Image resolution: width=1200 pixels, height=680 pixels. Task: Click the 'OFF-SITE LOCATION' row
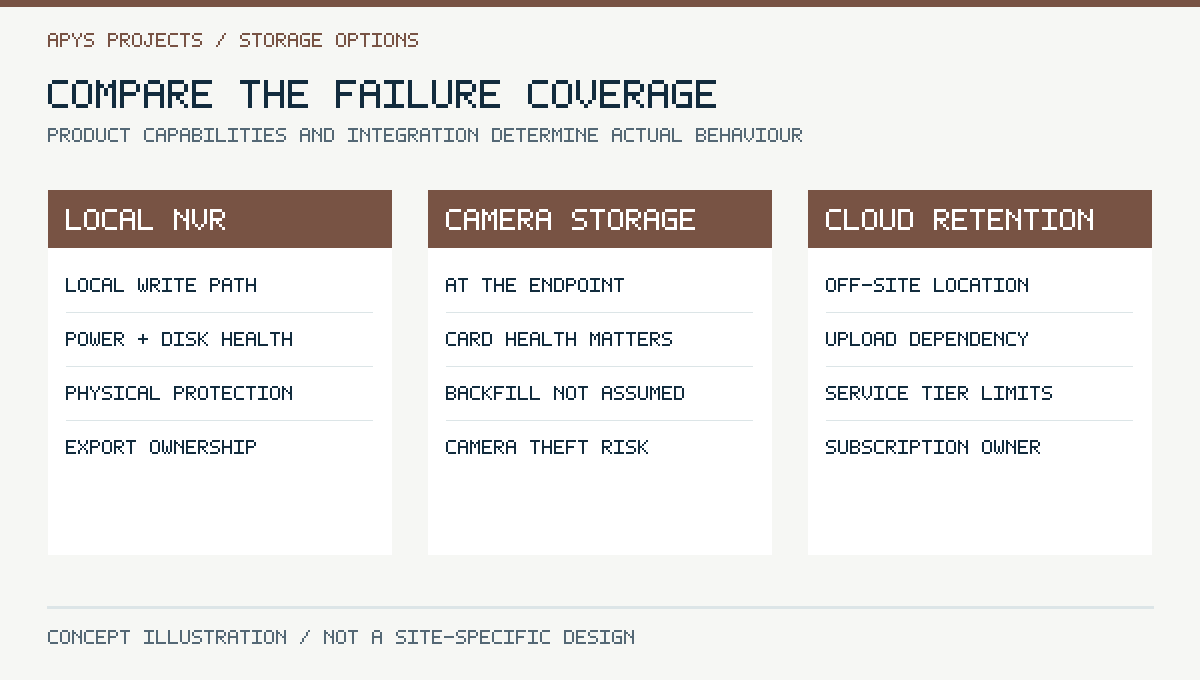click(979, 285)
